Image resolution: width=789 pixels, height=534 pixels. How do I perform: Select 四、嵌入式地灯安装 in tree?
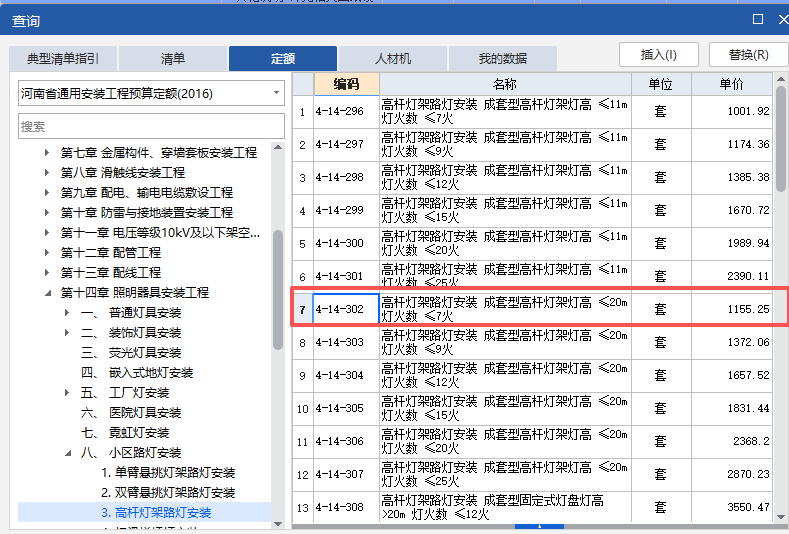pos(137,372)
